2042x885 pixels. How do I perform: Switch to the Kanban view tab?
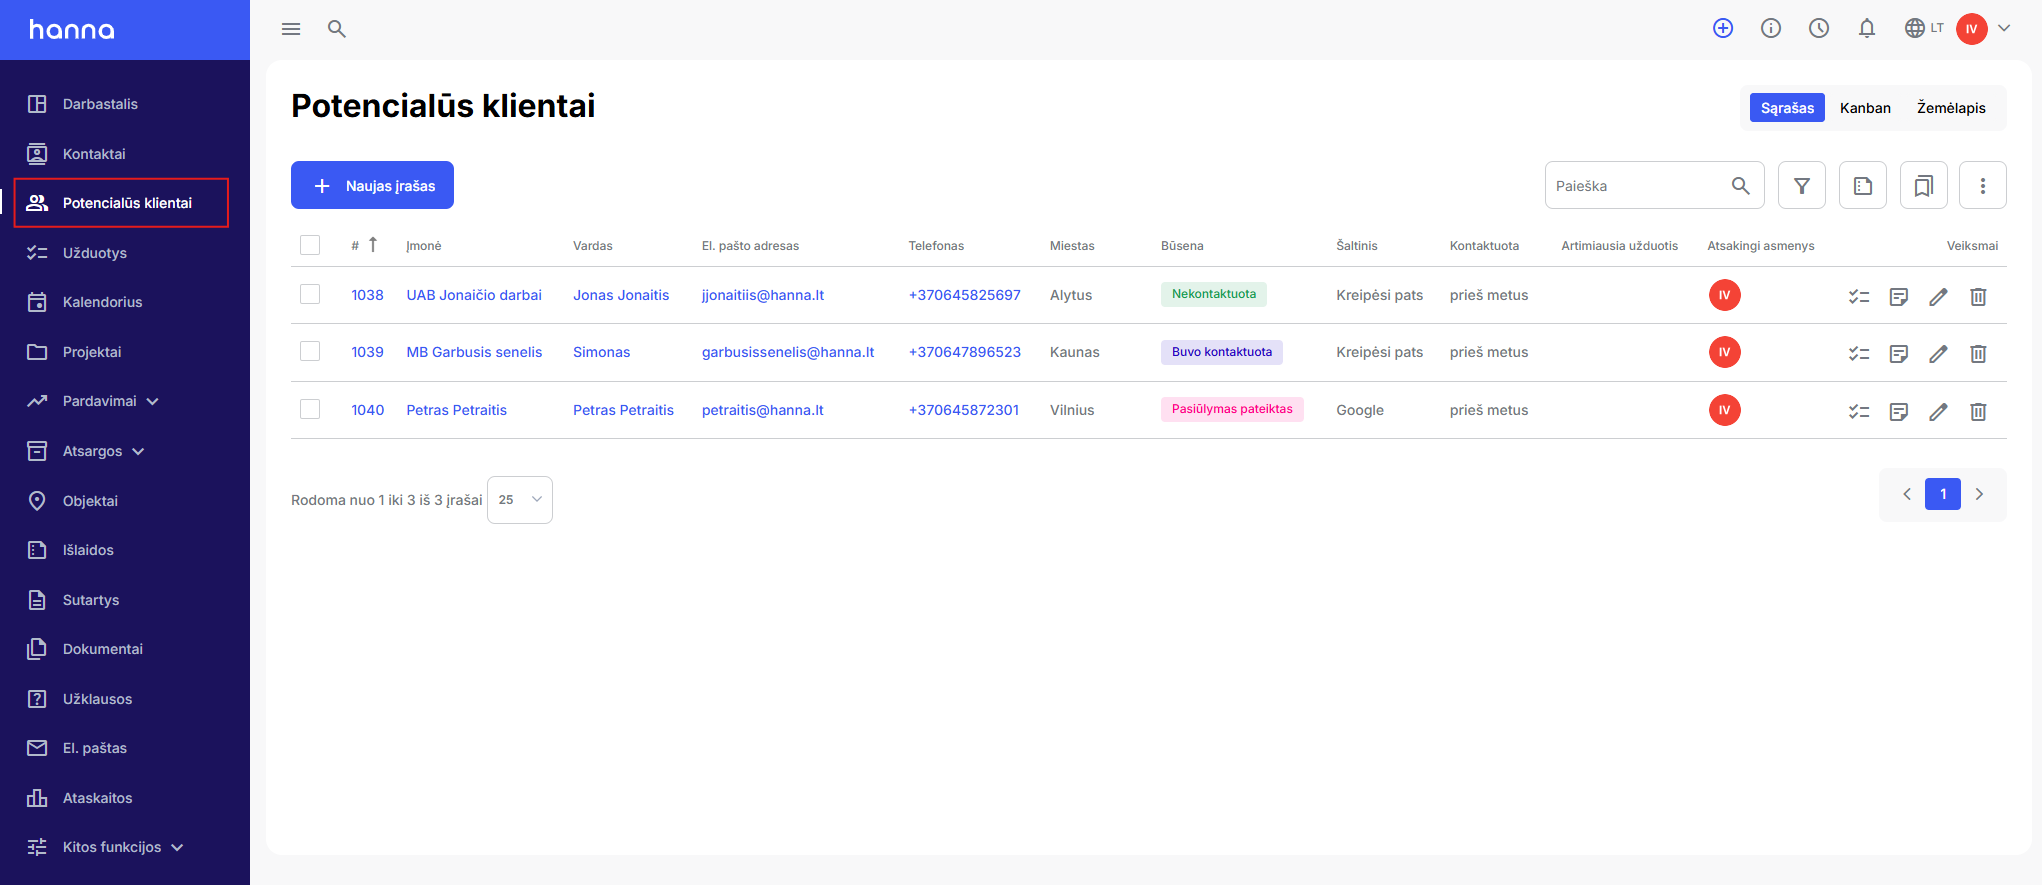coord(1865,108)
